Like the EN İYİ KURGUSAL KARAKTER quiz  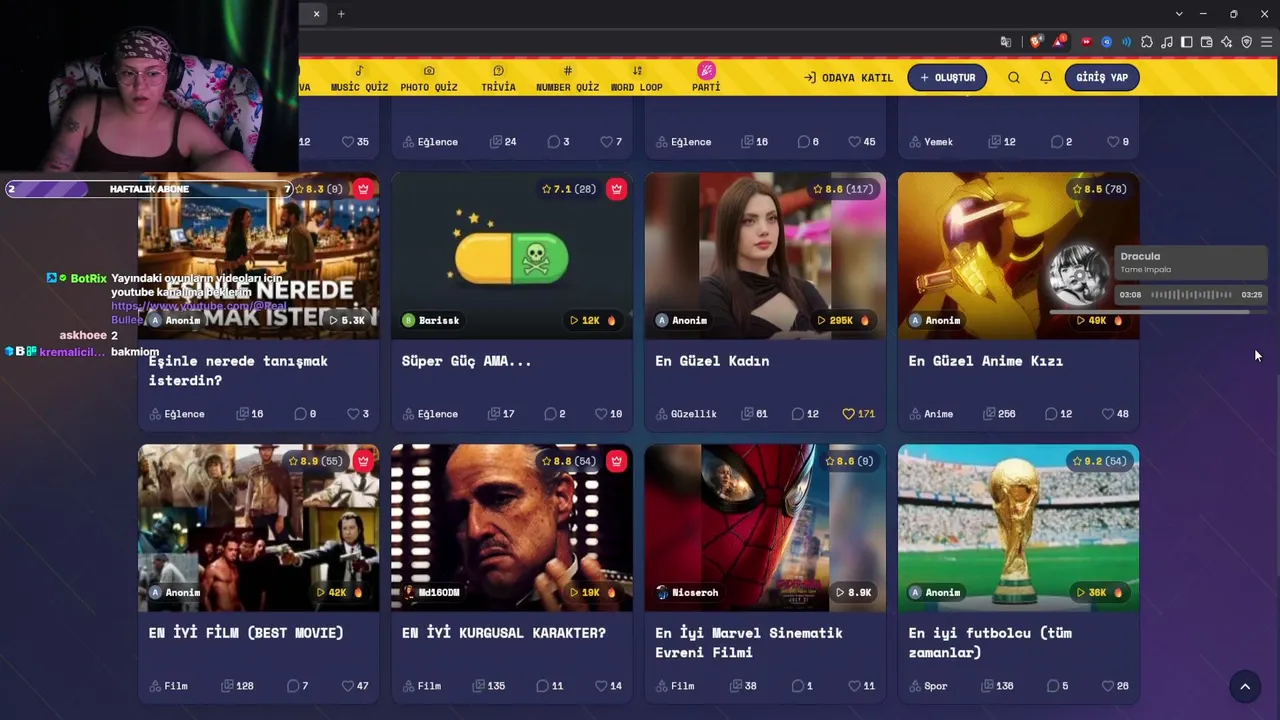[x=600, y=686]
